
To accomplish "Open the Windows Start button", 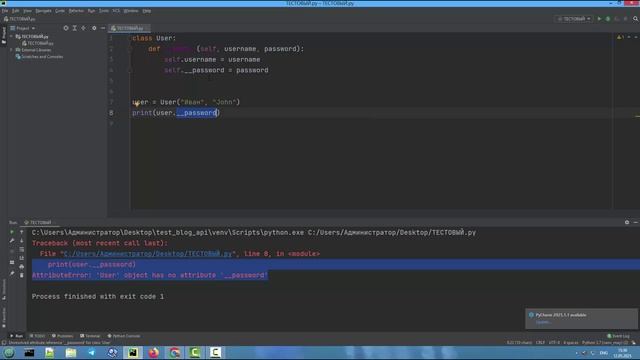I will click(9, 353).
